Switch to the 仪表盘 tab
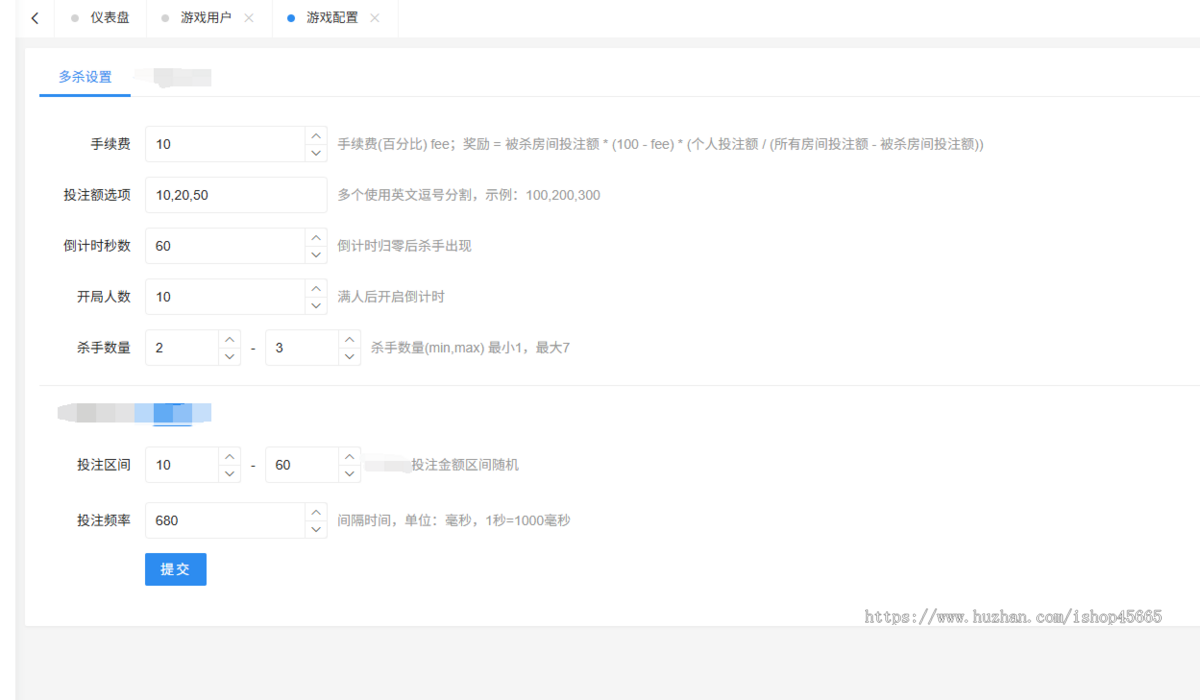 coord(100,18)
